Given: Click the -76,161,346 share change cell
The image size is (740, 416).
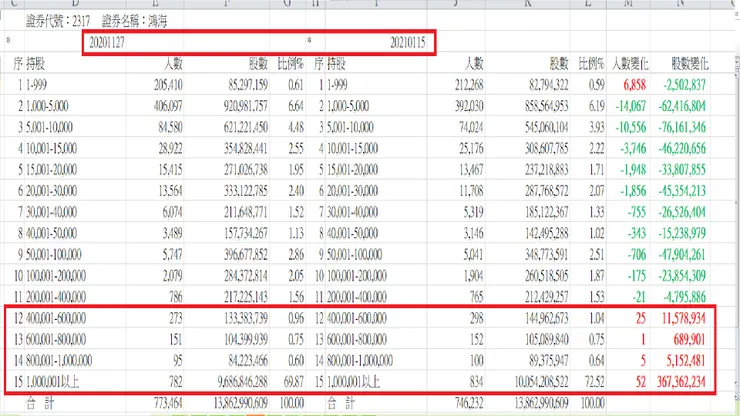Looking at the screenshot, I should [x=681, y=127].
